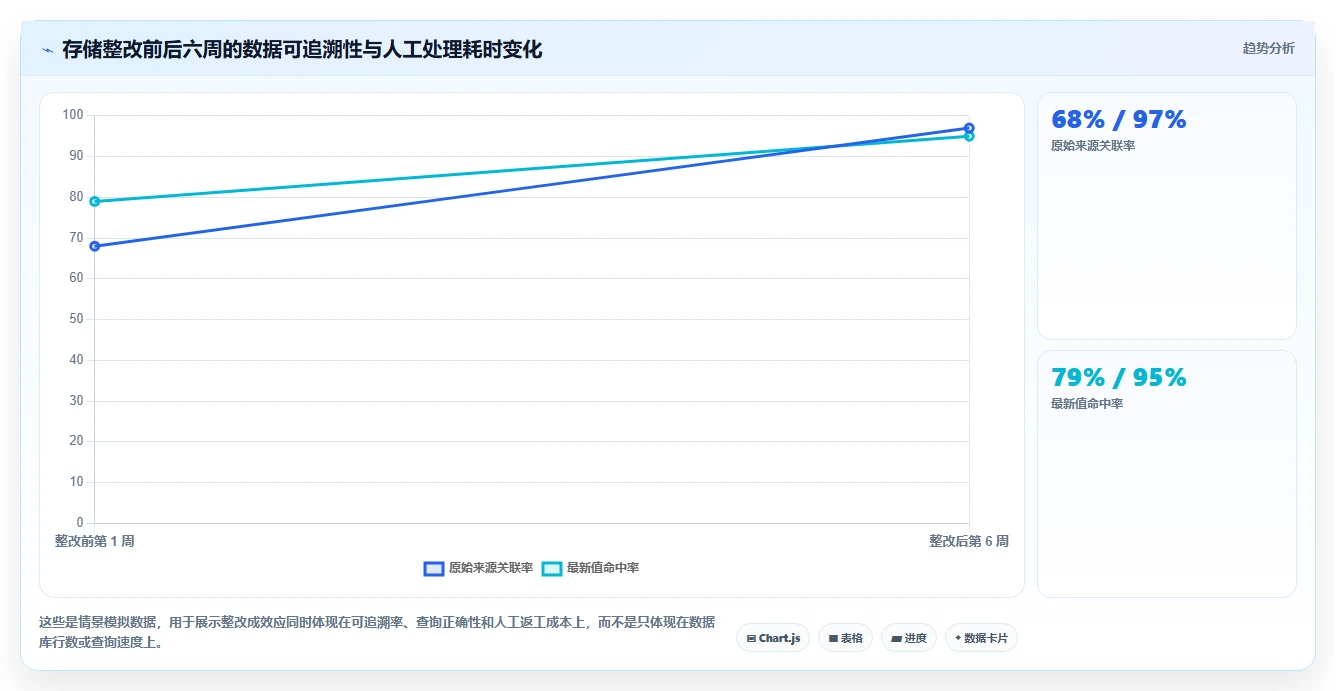
Task: Click the teal data point at 95
Action: [969, 136]
